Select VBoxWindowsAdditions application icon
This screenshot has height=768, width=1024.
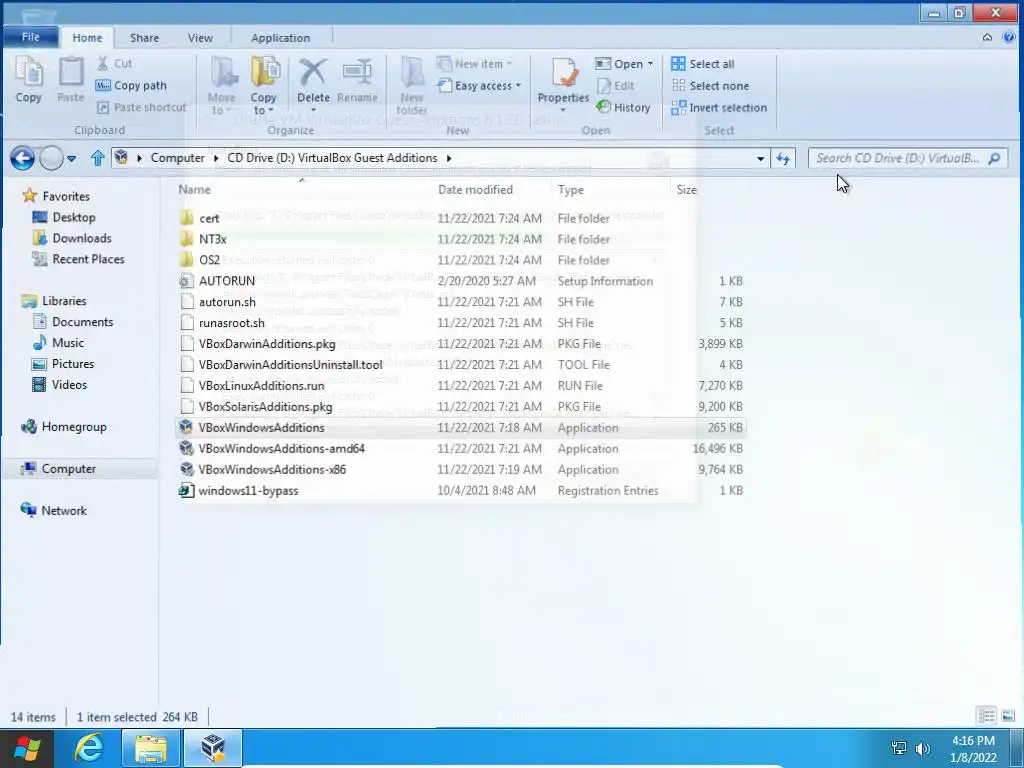tap(187, 427)
